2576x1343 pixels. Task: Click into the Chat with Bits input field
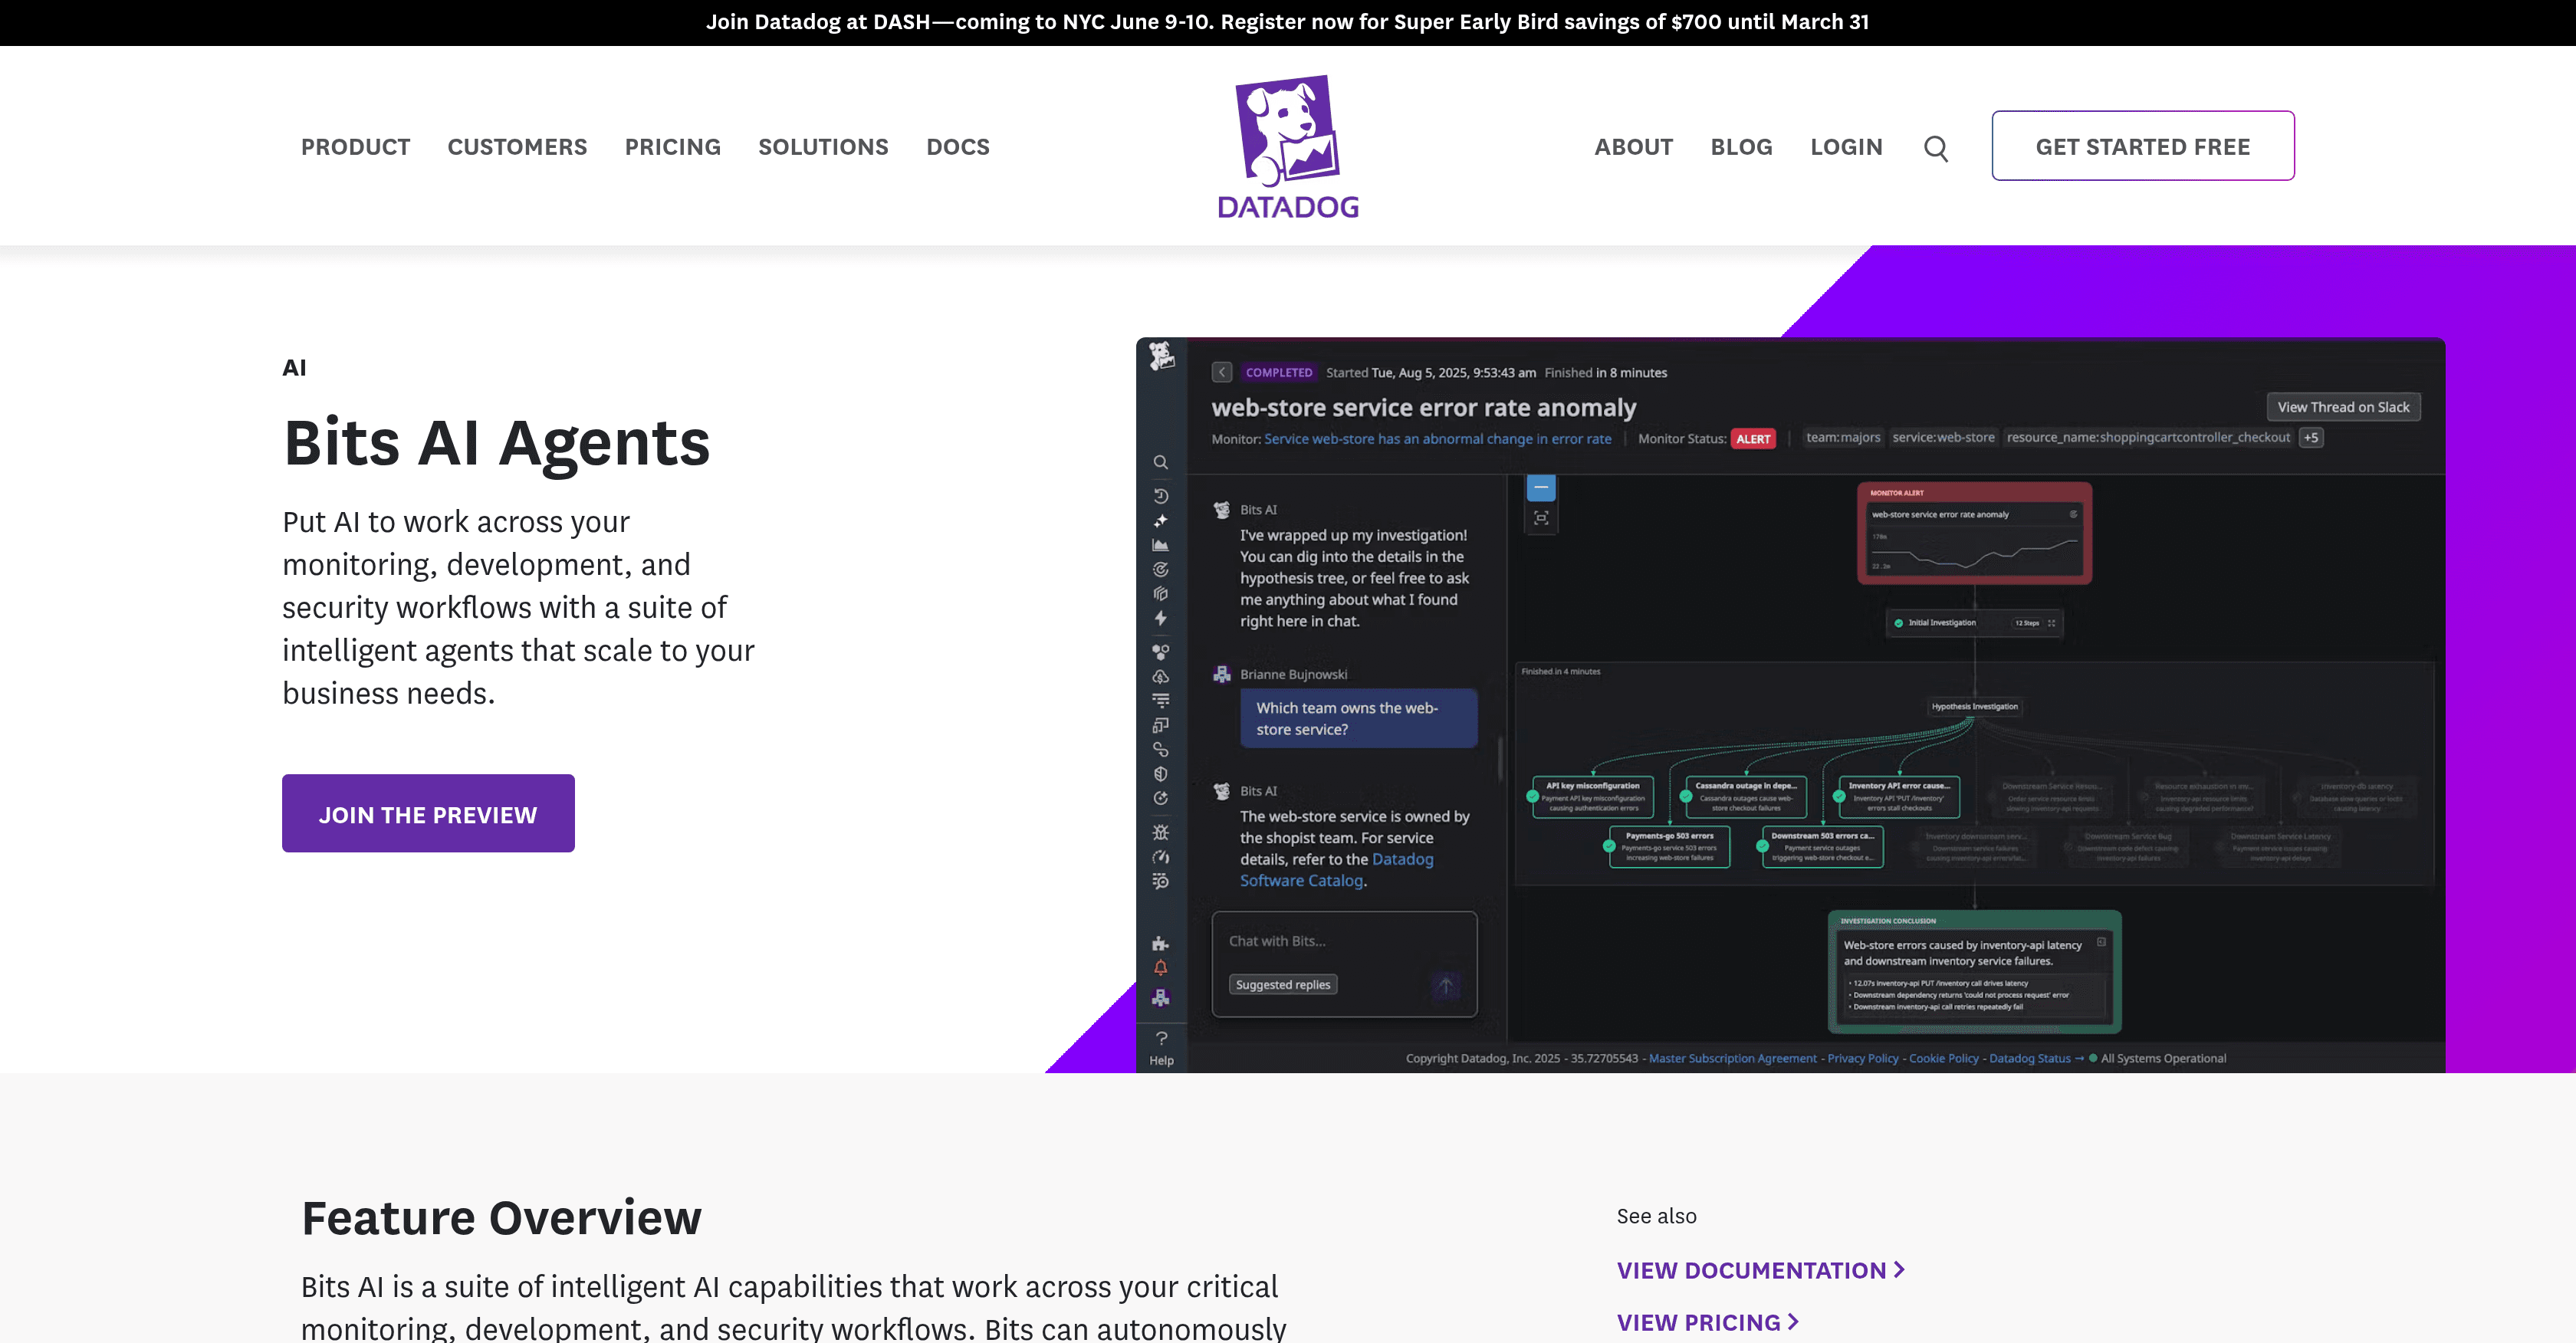[1330, 941]
